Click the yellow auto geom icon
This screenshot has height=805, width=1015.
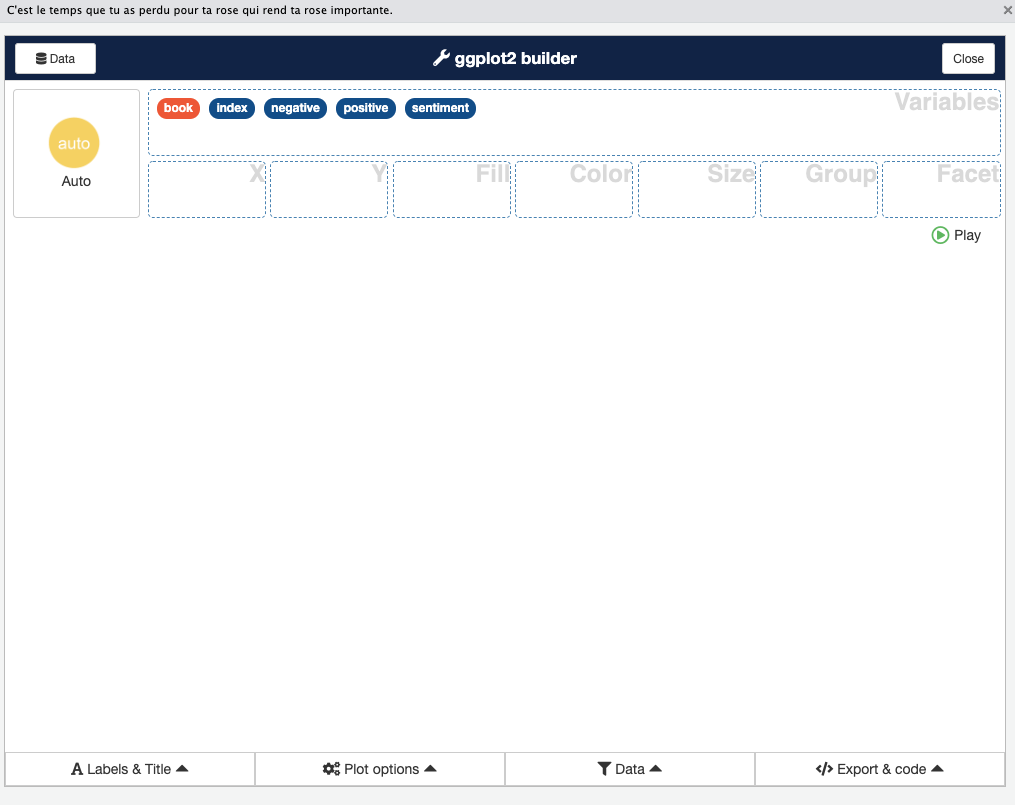(x=74, y=142)
